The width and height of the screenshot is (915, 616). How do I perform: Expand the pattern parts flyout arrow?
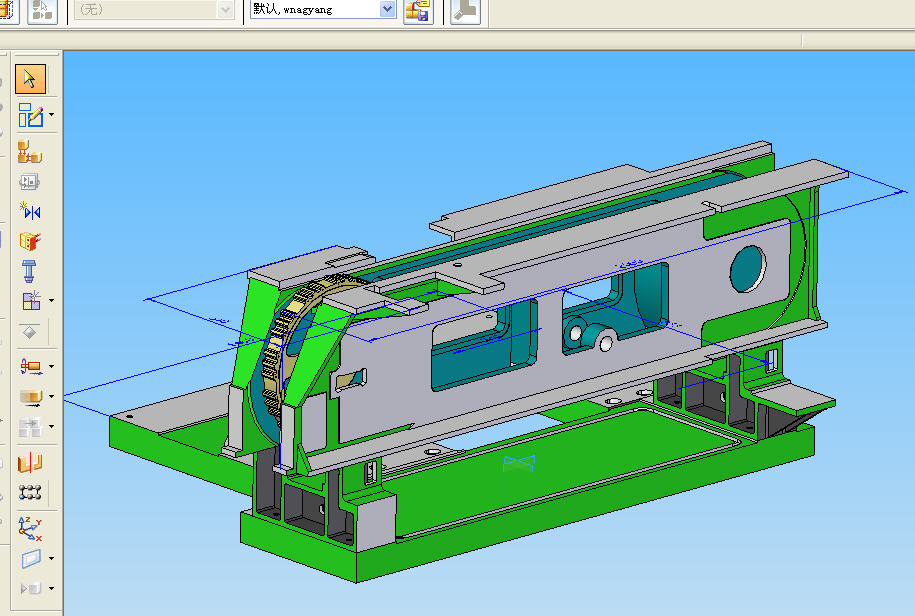(51, 300)
